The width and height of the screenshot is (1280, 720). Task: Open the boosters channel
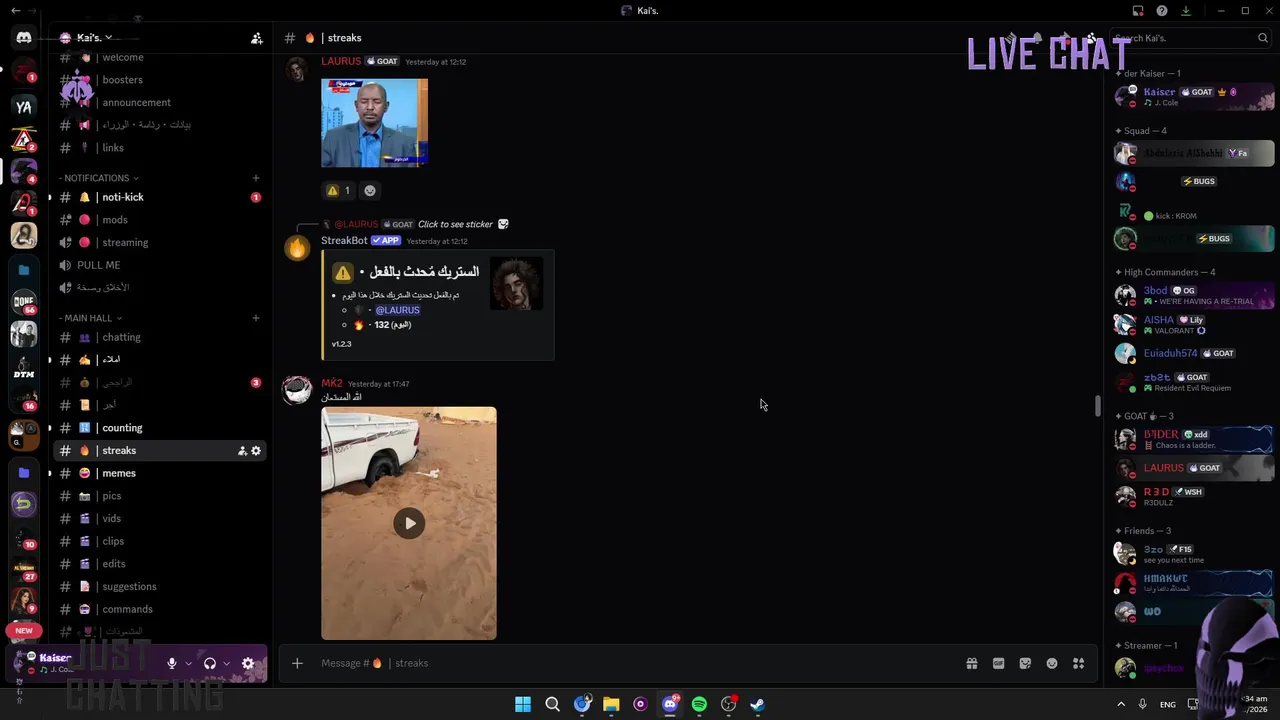tap(160, 80)
